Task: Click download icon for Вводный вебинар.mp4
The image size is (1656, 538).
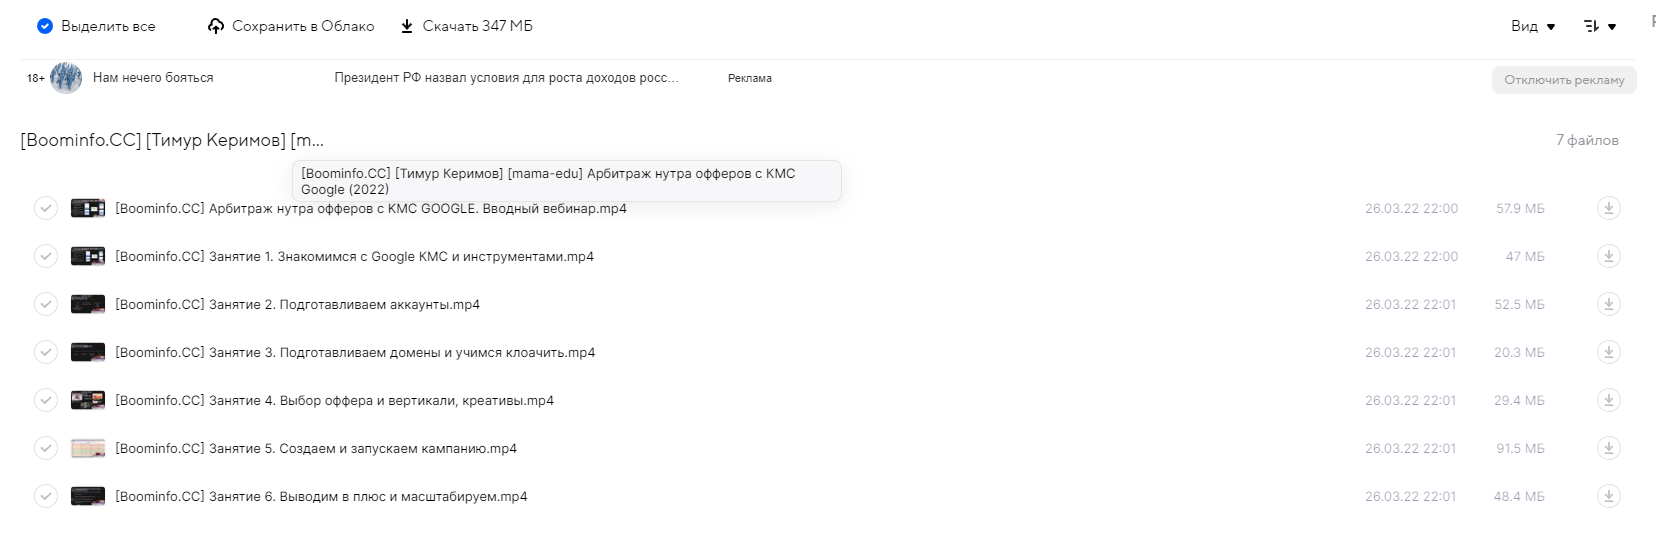Action: coord(1608,208)
